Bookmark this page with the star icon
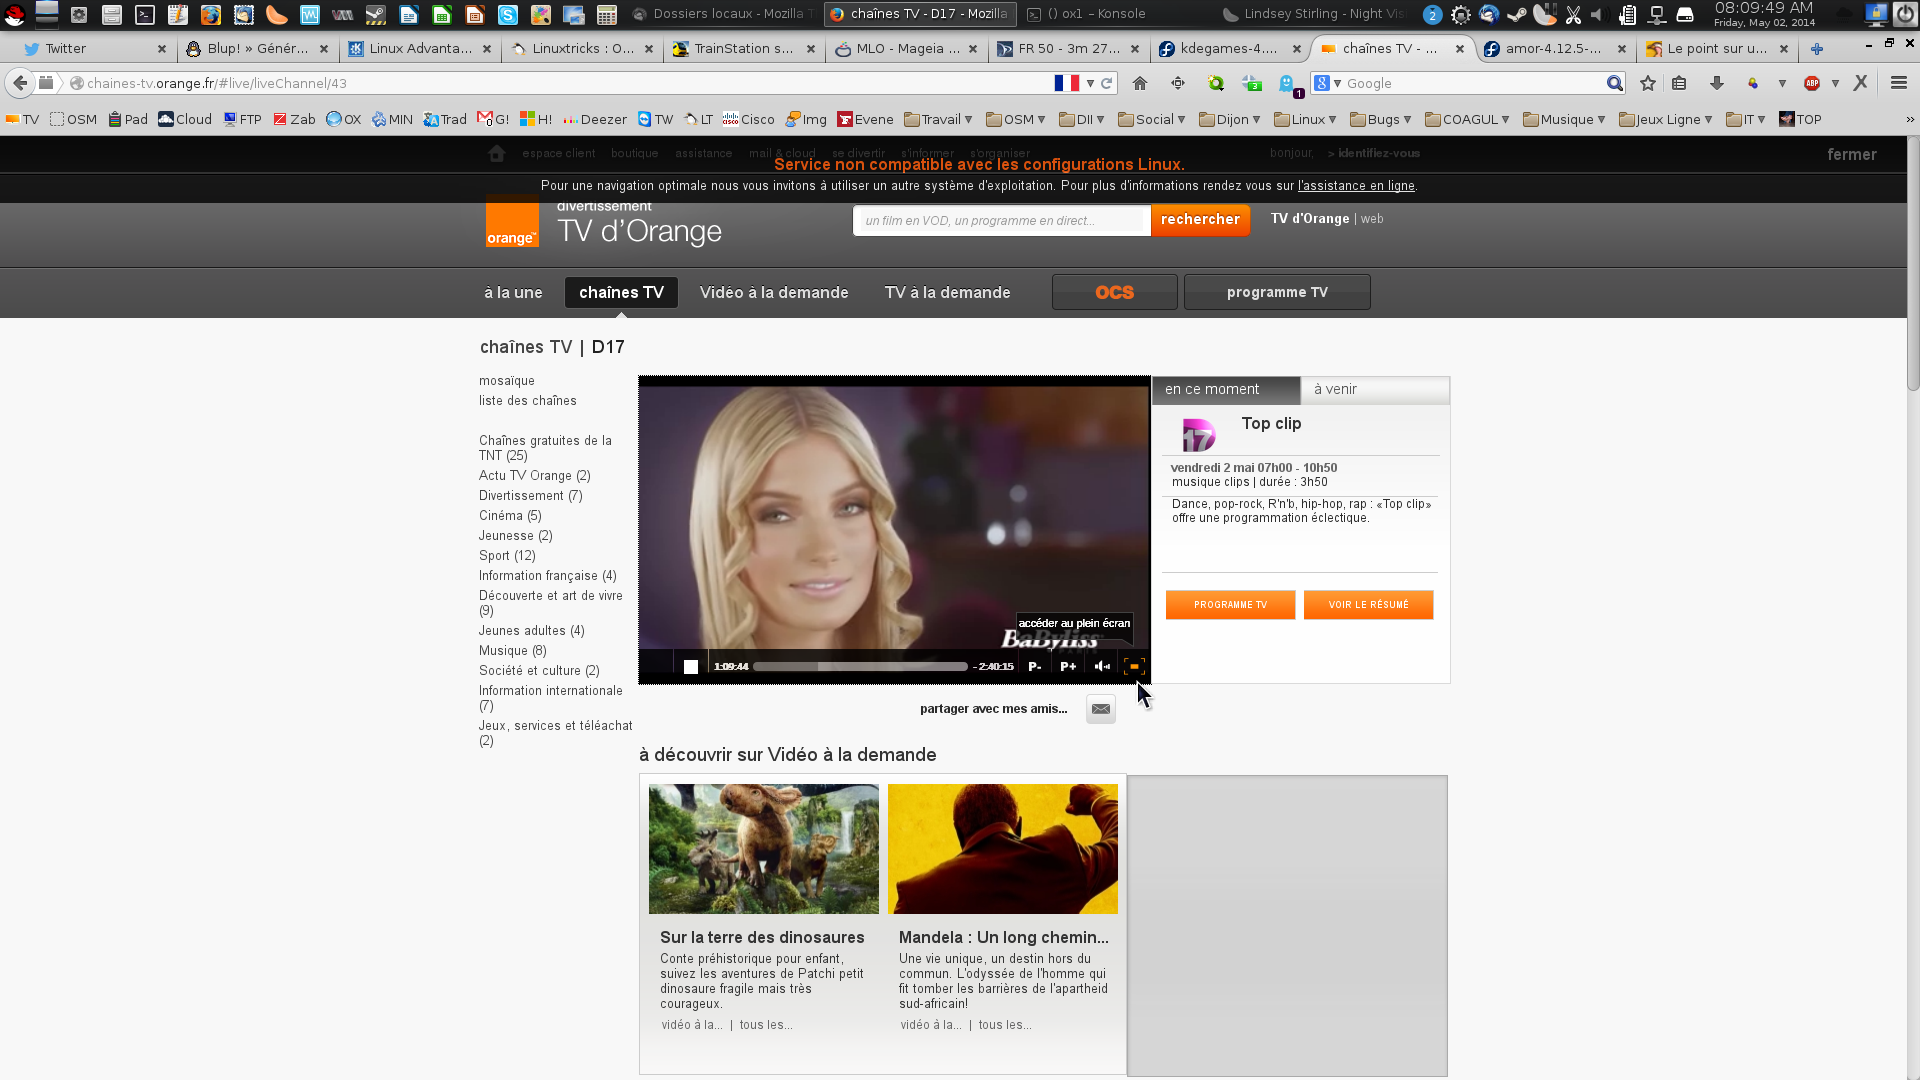 [1648, 84]
